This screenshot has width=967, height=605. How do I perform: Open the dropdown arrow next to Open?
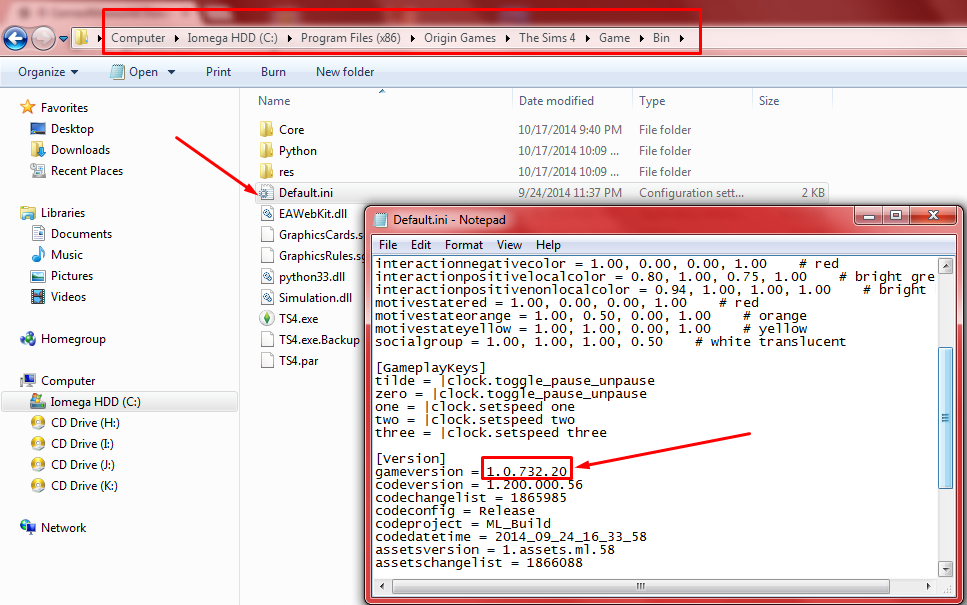coord(171,72)
